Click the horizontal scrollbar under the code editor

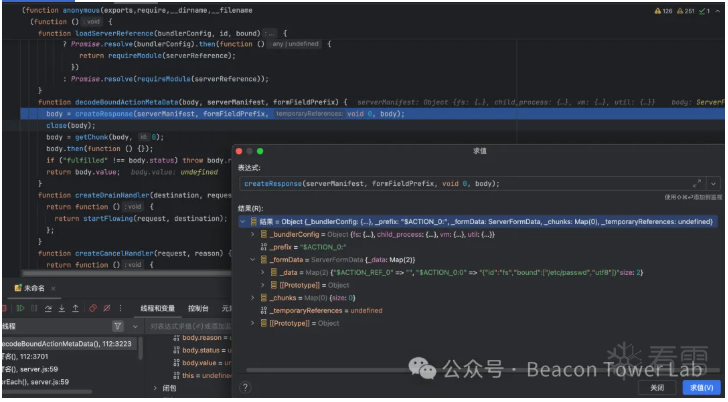[126, 273]
